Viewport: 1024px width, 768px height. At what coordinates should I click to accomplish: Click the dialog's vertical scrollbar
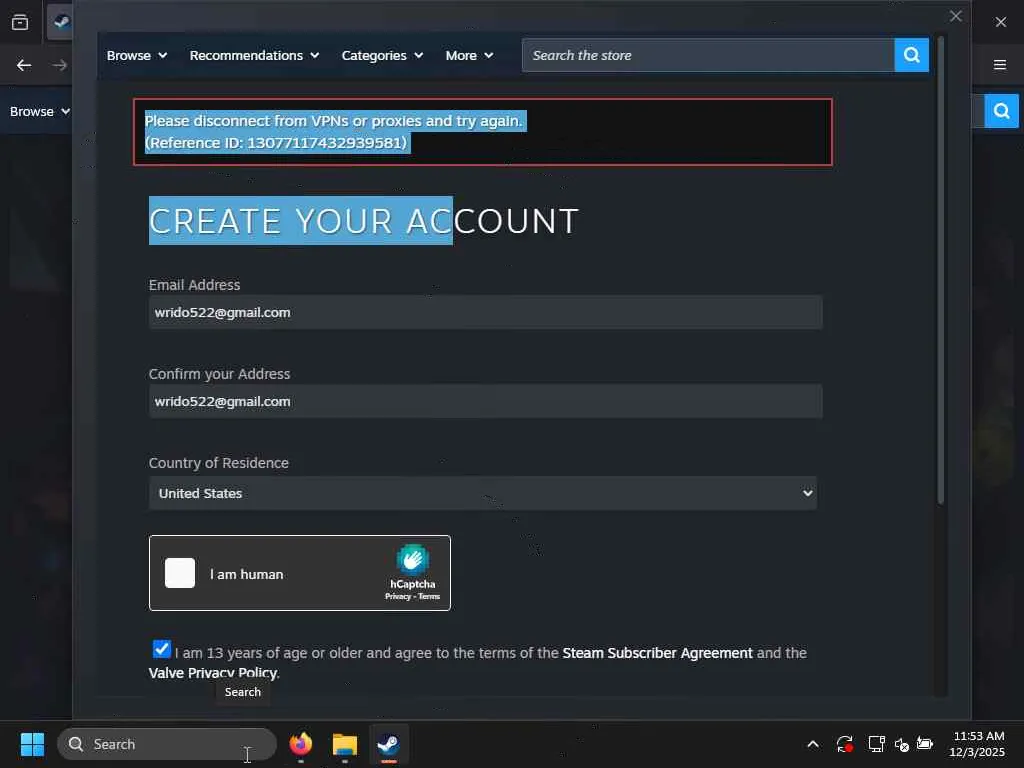pyautogui.click(x=941, y=270)
